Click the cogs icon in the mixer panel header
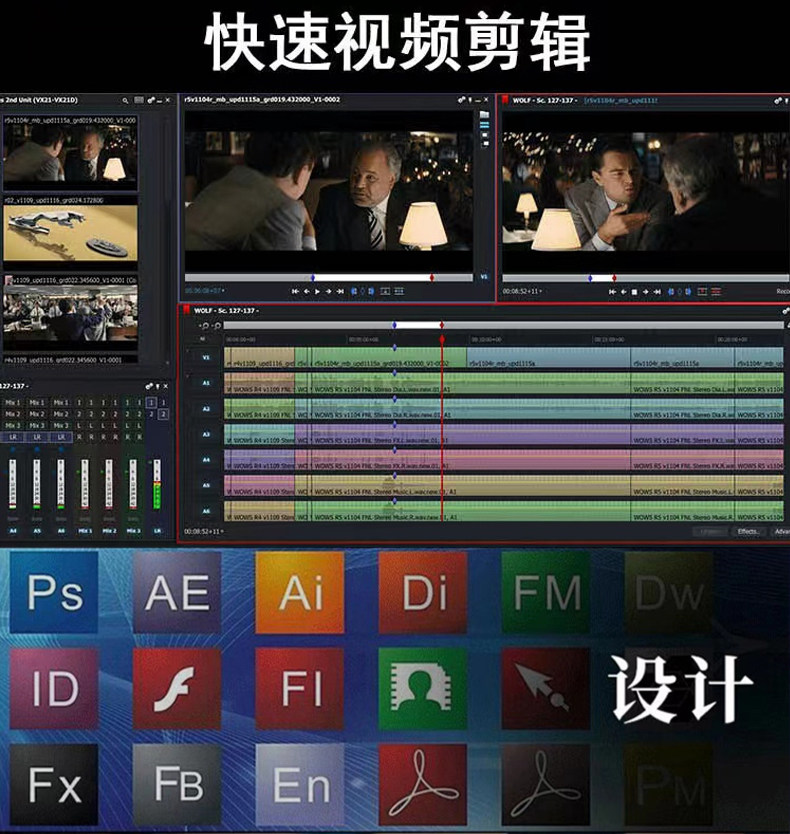The width and height of the screenshot is (790, 834). click(149, 386)
